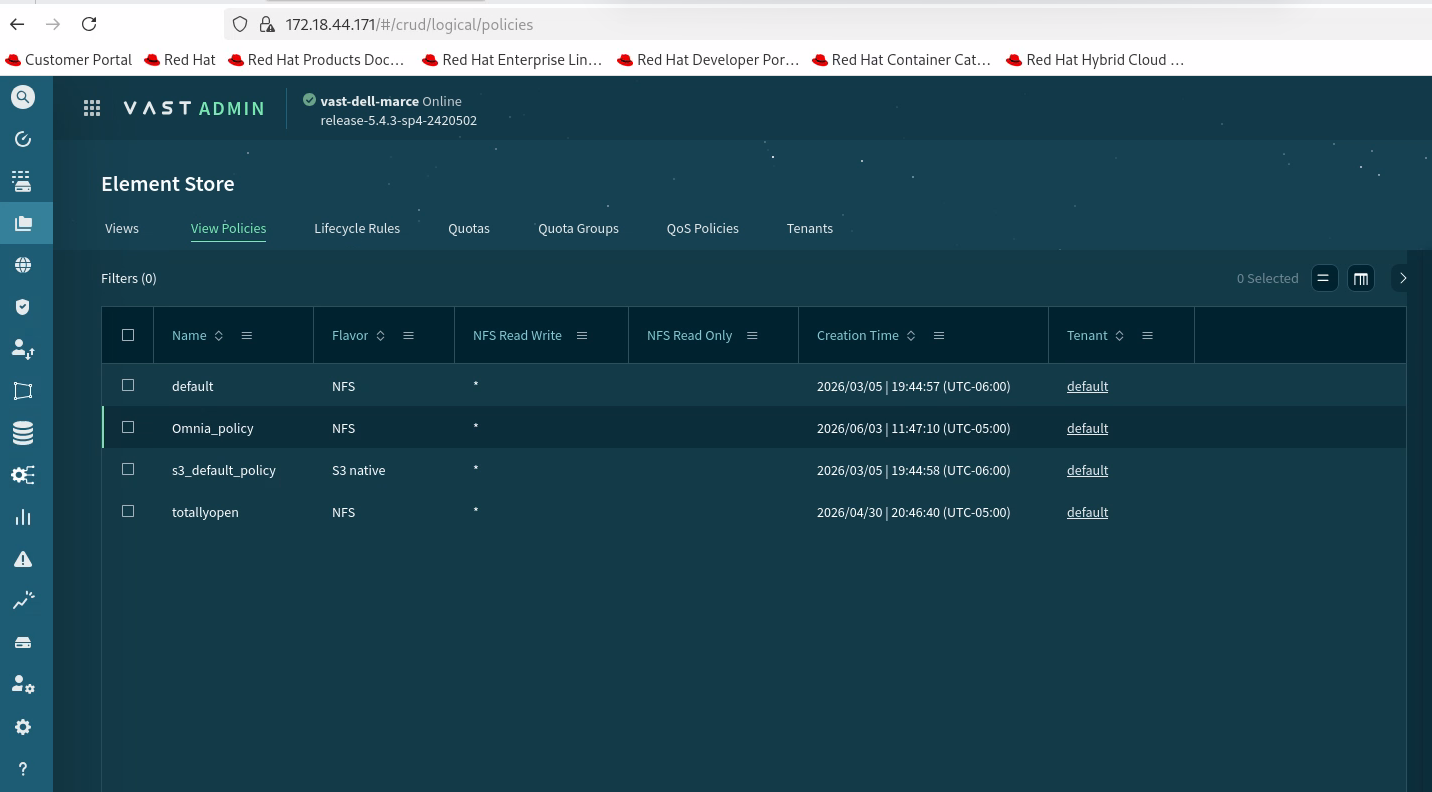Viewport: 1432px width, 792px height.
Task: Click the activity trend line icon
Action: 23,600
